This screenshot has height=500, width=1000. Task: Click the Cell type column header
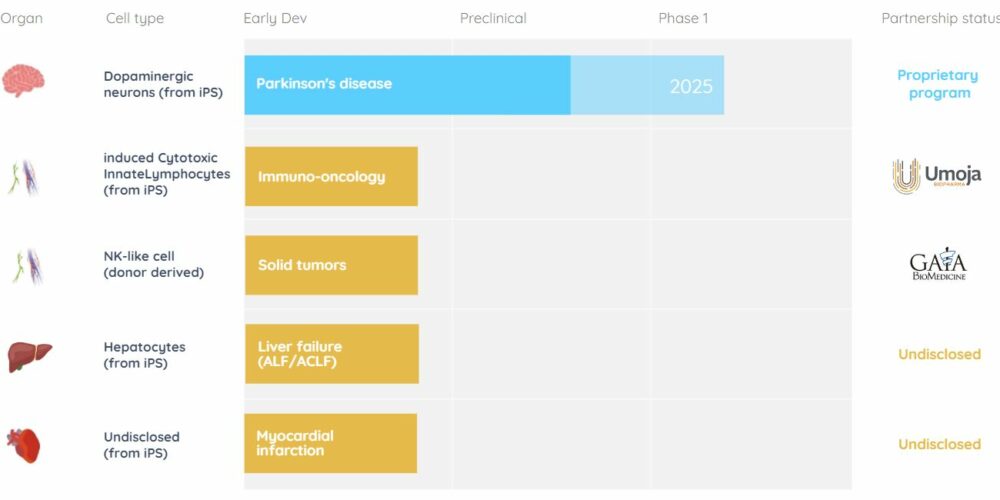(x=135, y=18)
